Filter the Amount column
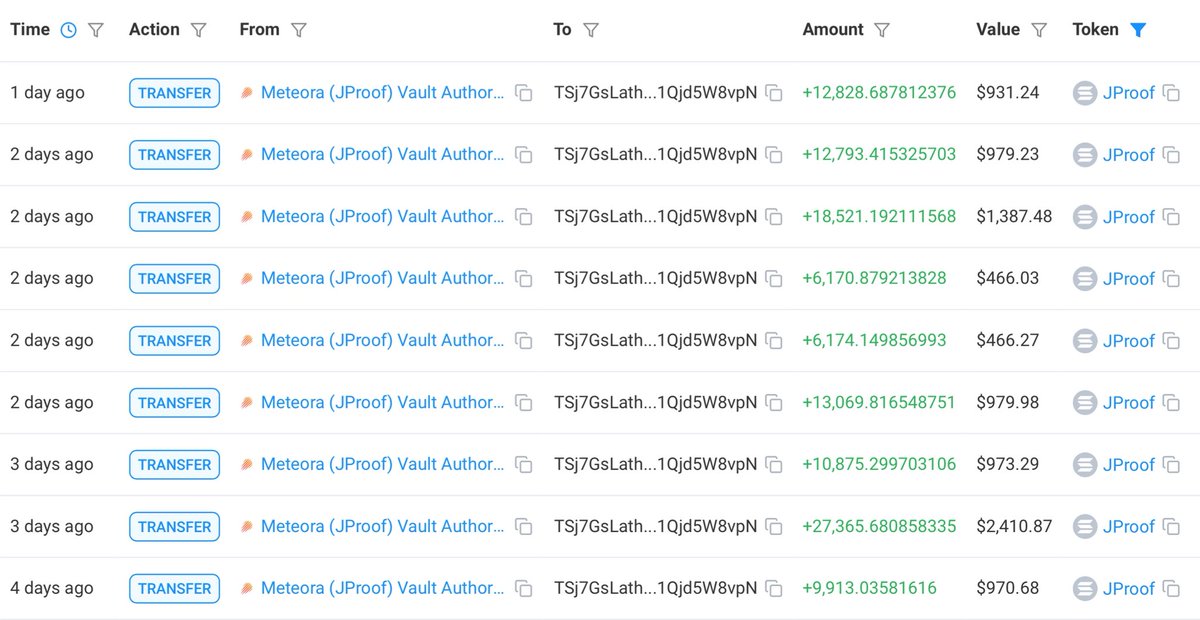Image resolution: width=1200 pixels, height=620 pixels. pos(882,30)
